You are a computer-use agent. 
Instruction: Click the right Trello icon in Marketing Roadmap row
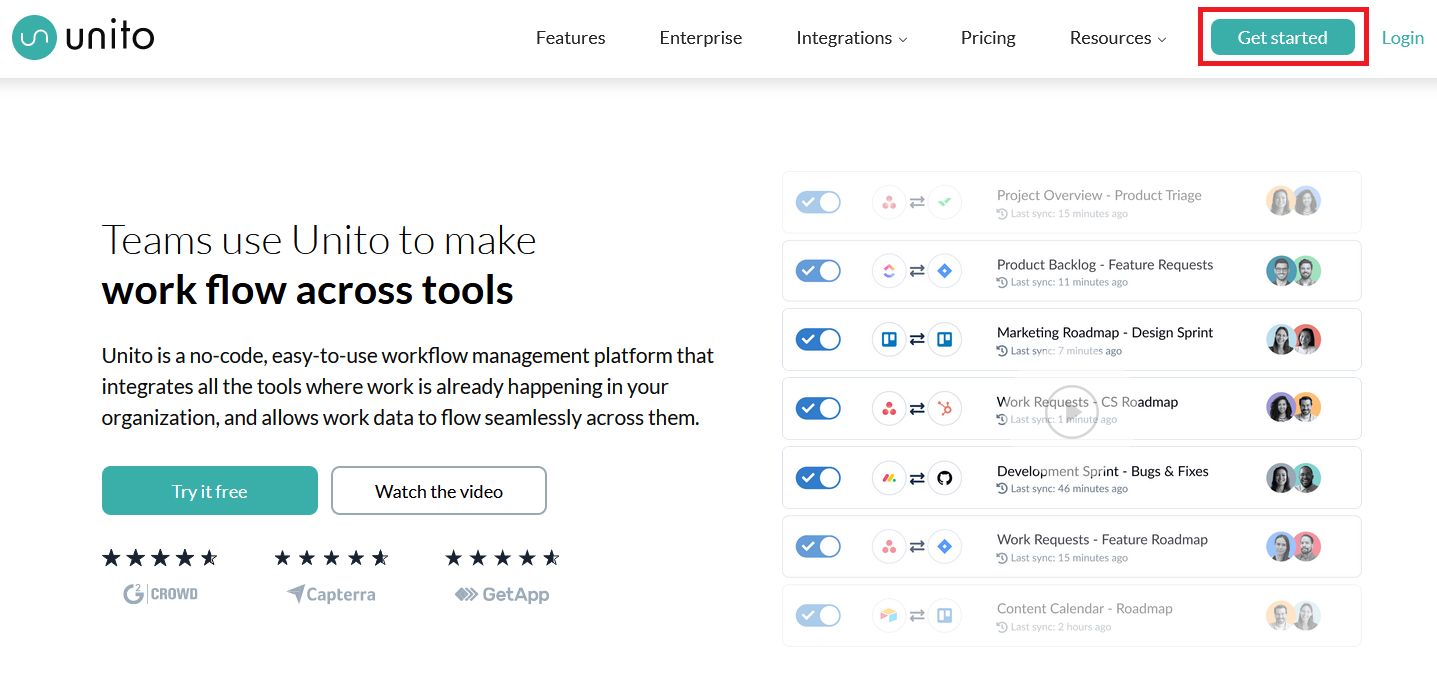coord(944,340)
